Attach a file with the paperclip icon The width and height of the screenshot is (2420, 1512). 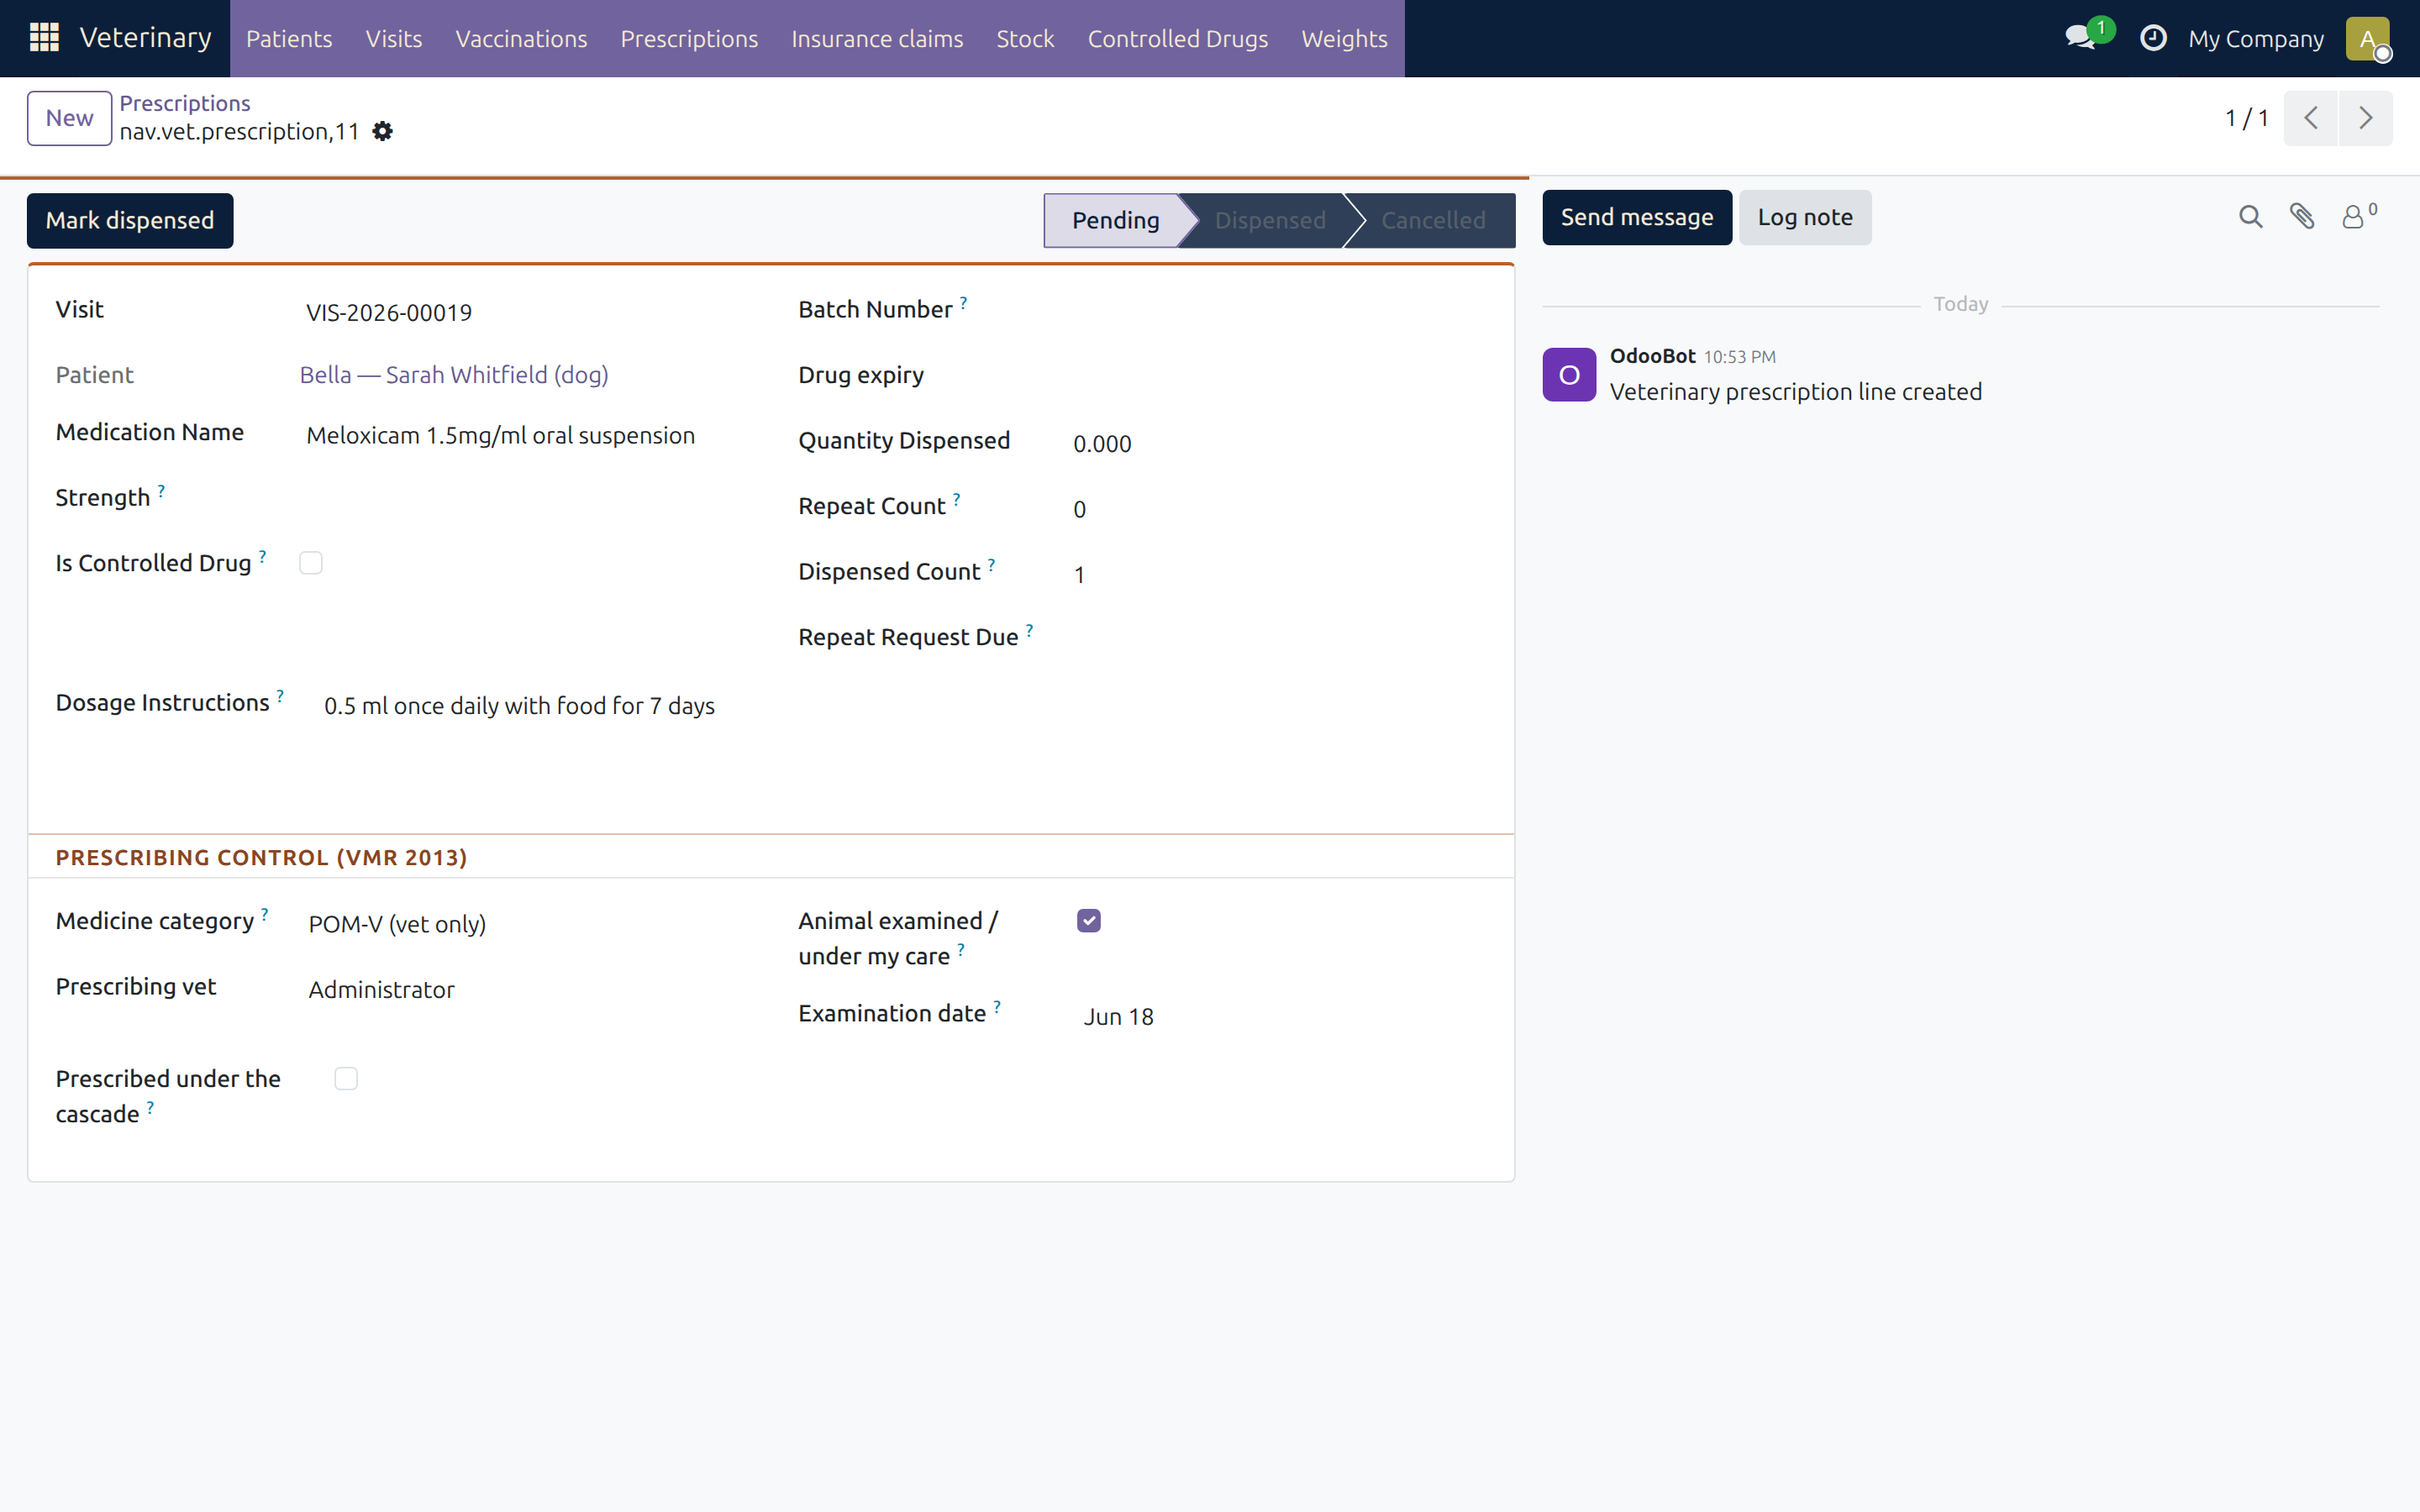2302,217
